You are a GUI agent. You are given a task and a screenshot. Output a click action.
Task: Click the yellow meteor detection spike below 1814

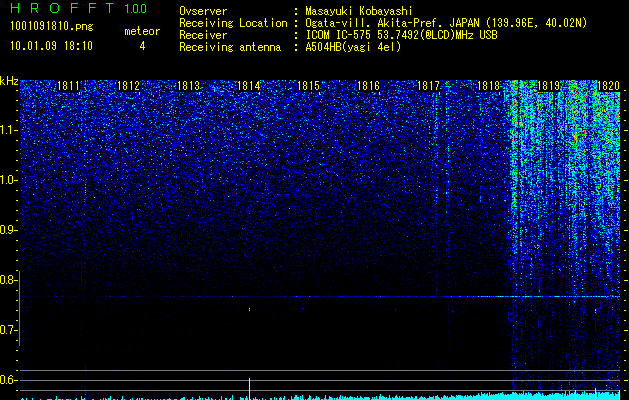pos(250,388)
